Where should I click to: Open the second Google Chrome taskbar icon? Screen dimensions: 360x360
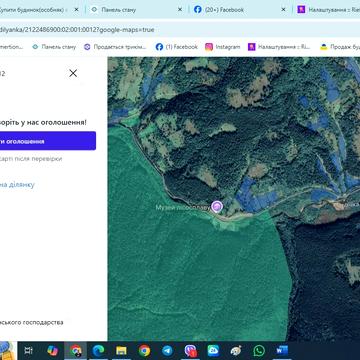point(144,350)
